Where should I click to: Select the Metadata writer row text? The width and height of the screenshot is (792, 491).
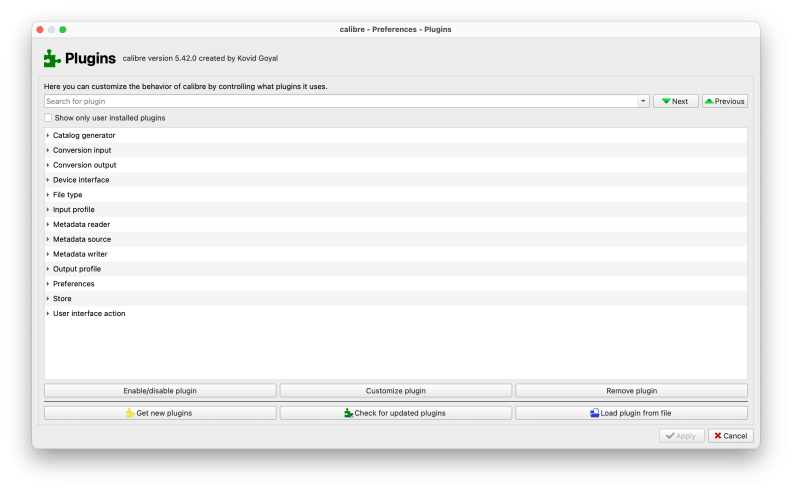(x=80, y=254)
